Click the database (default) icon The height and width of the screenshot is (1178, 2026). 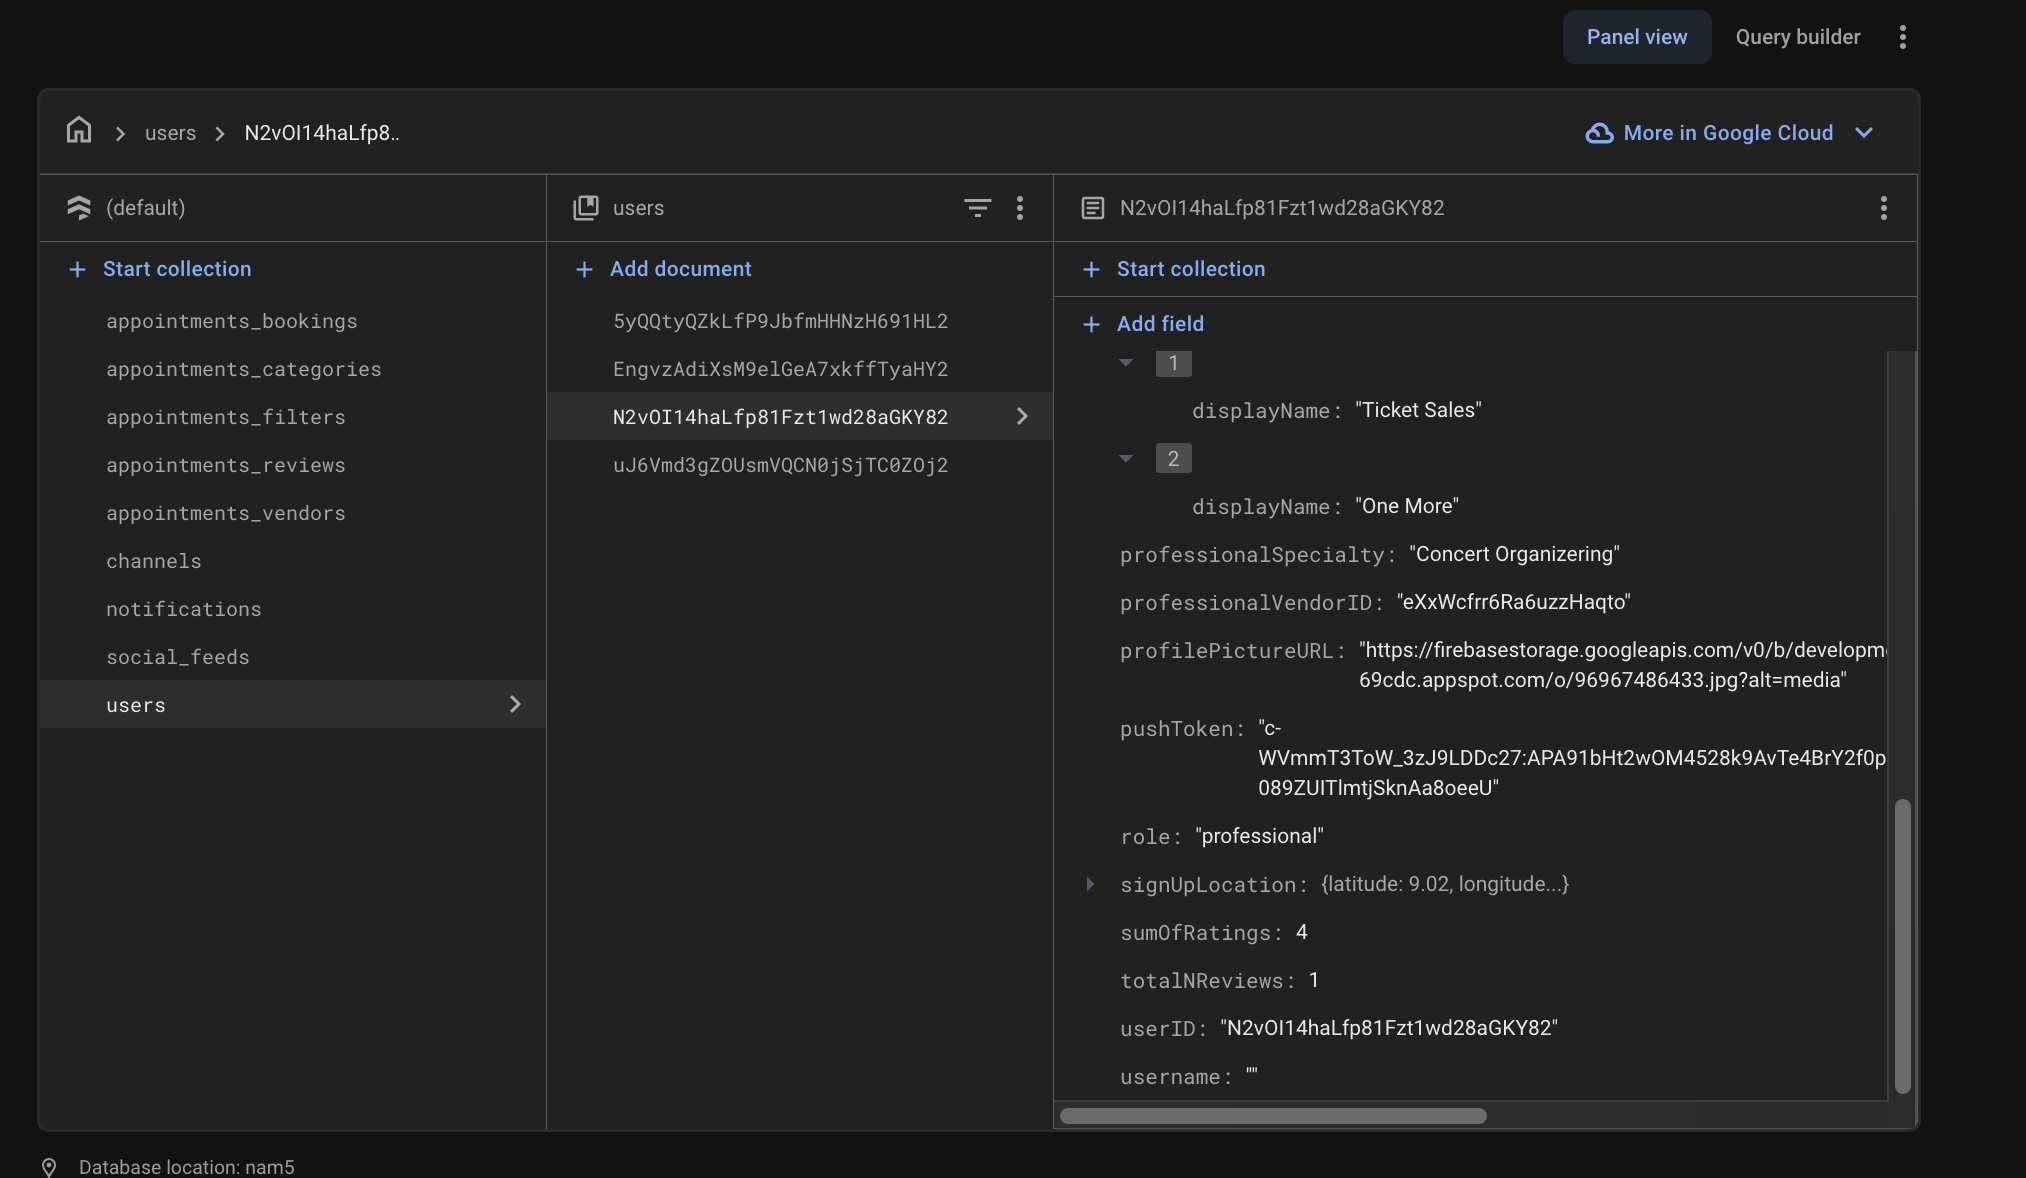[x=79, y=208]
